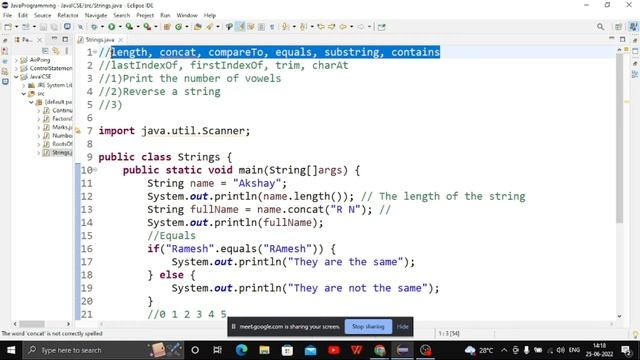Click the Last Edit Location arrow icon
Image resolution: width=640 pixels, height=360 pixels.
[321, 27]
